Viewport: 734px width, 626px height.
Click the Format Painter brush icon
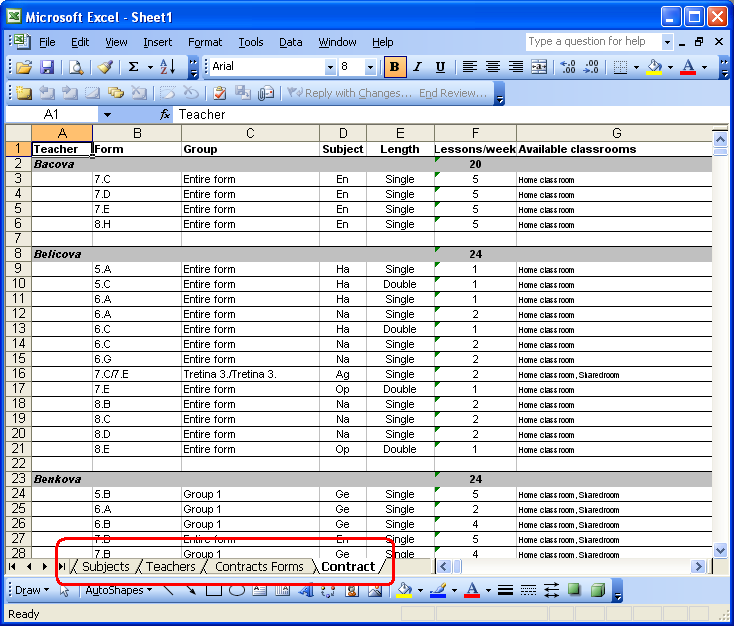[105, 67]
